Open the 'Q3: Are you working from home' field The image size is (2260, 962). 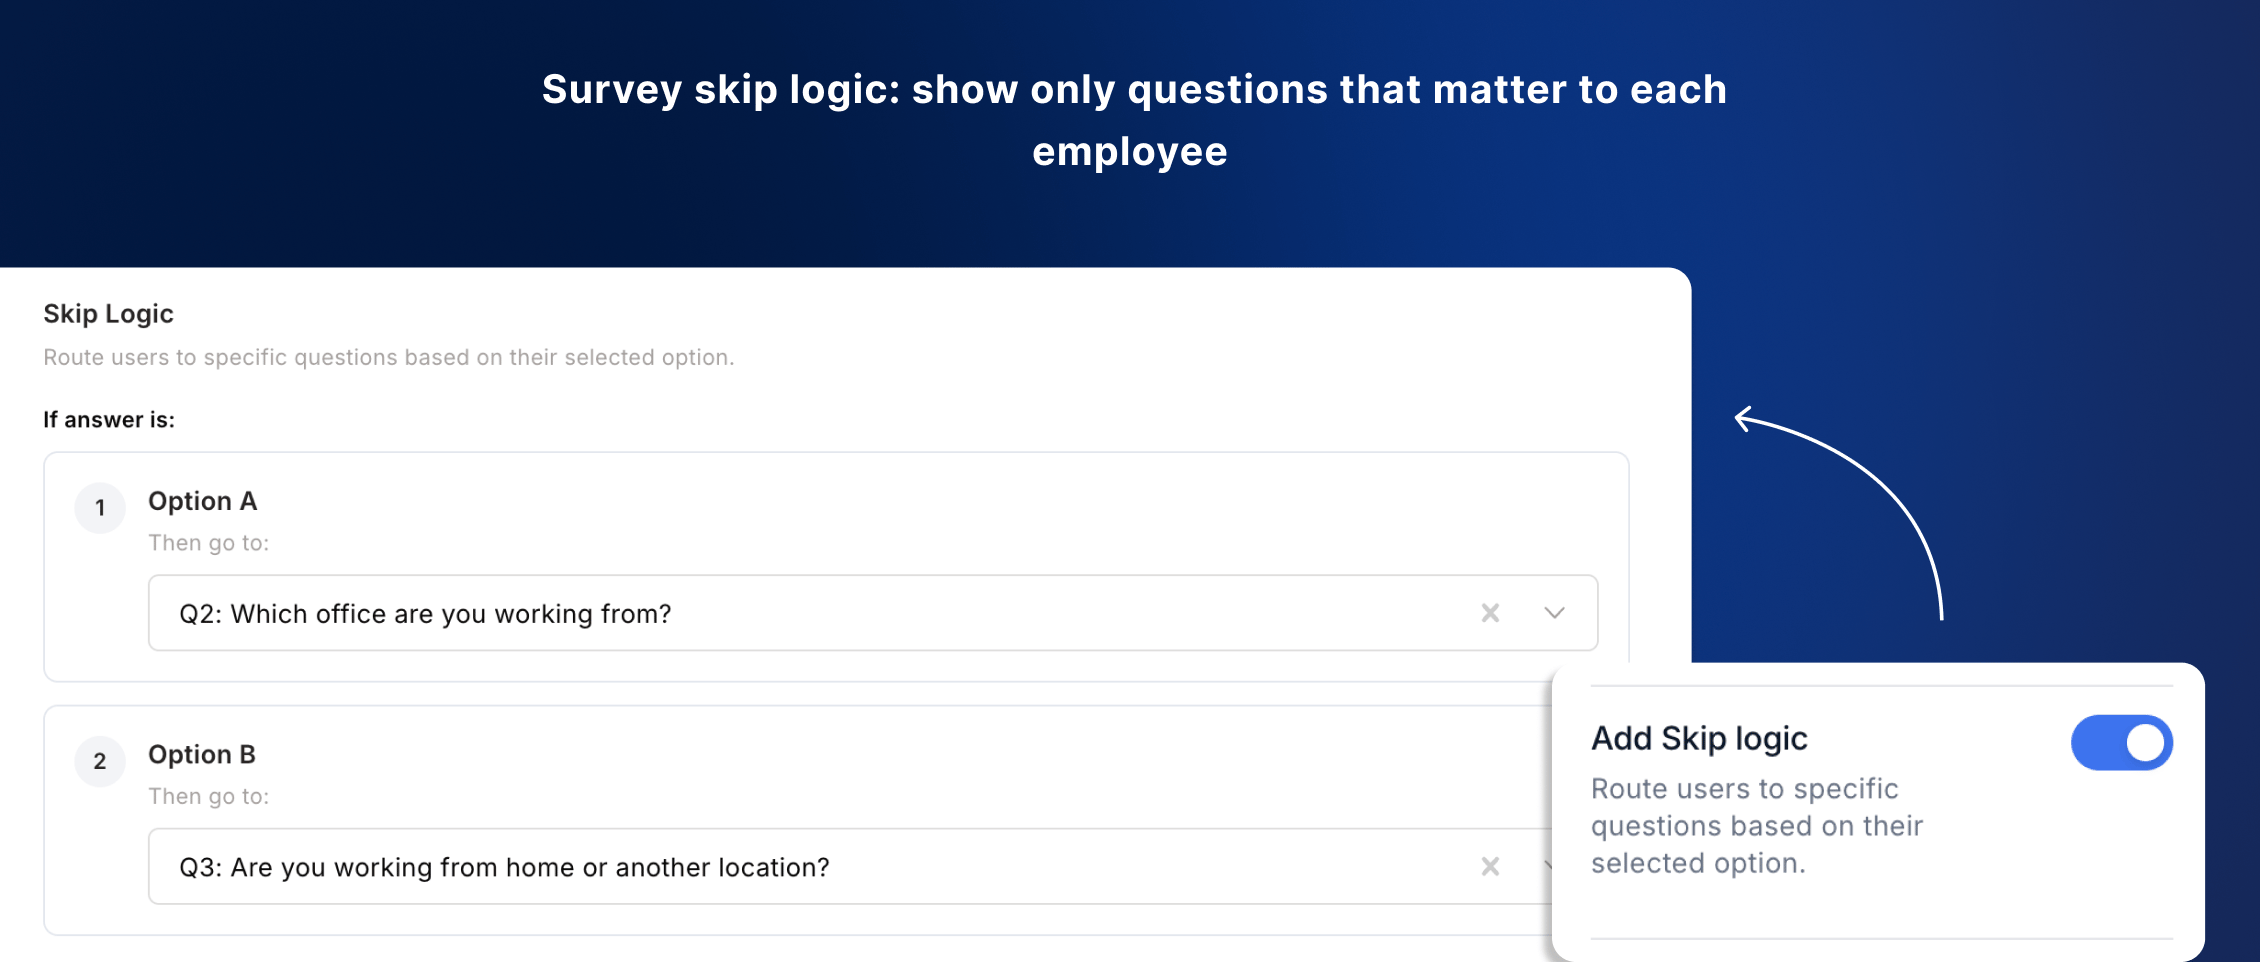coord(850,866)
